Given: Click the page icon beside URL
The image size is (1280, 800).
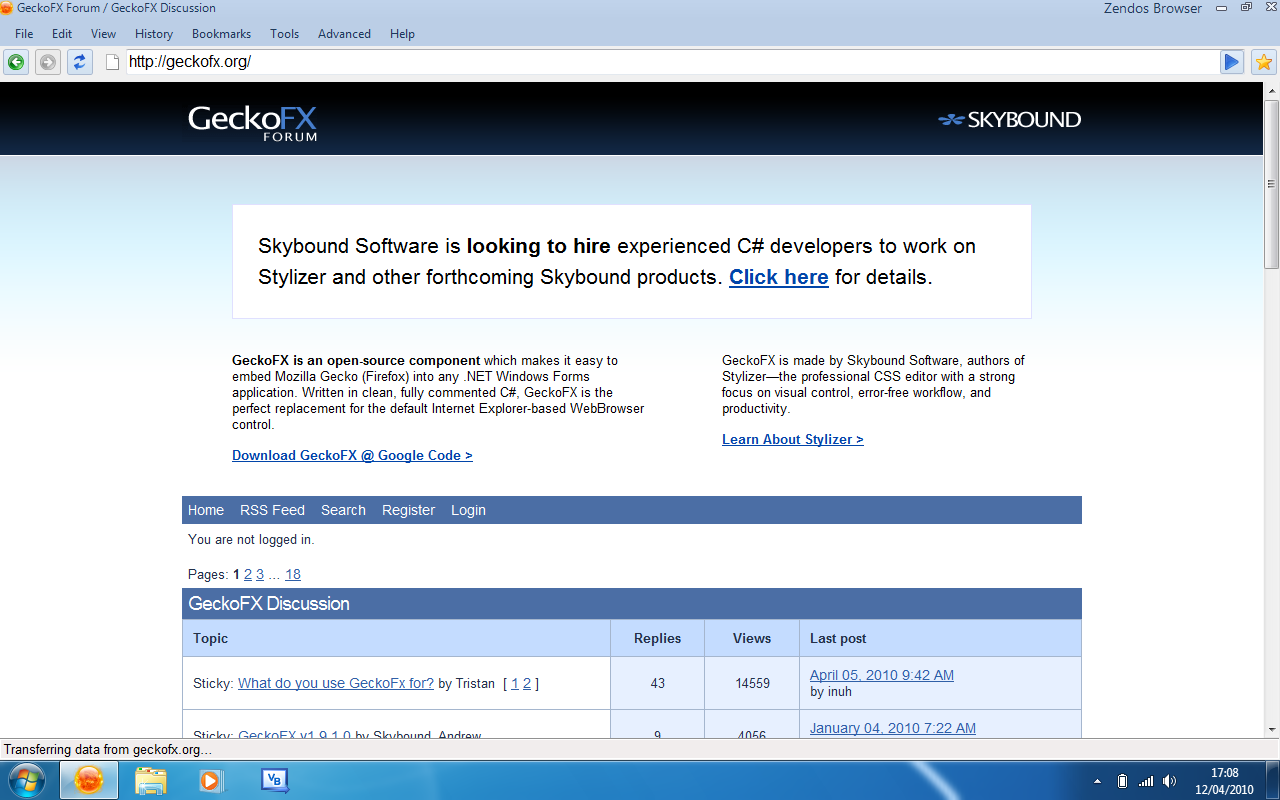Looking at the screenshot, I should coord(113,62).
